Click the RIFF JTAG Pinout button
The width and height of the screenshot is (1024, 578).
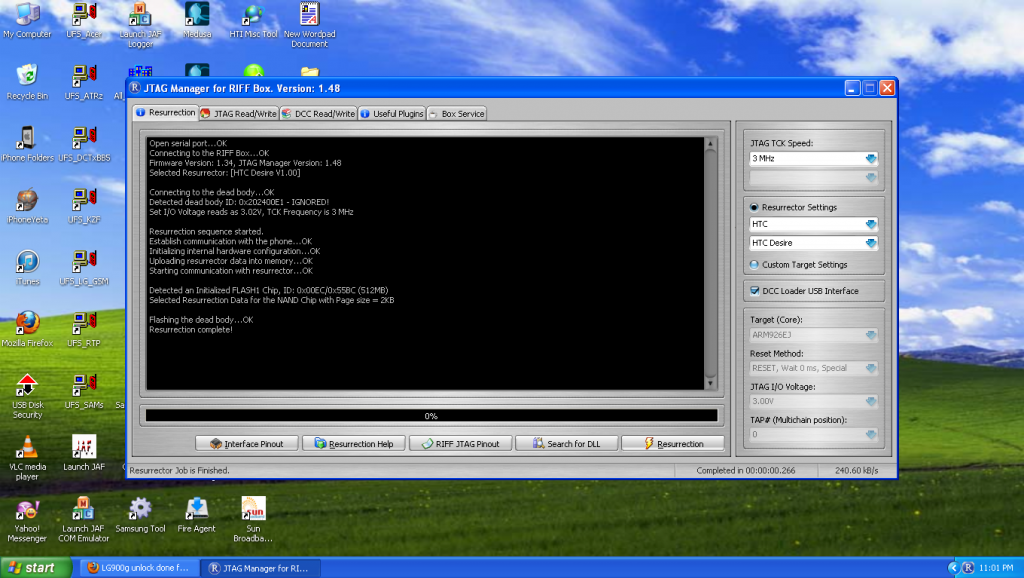460,443
